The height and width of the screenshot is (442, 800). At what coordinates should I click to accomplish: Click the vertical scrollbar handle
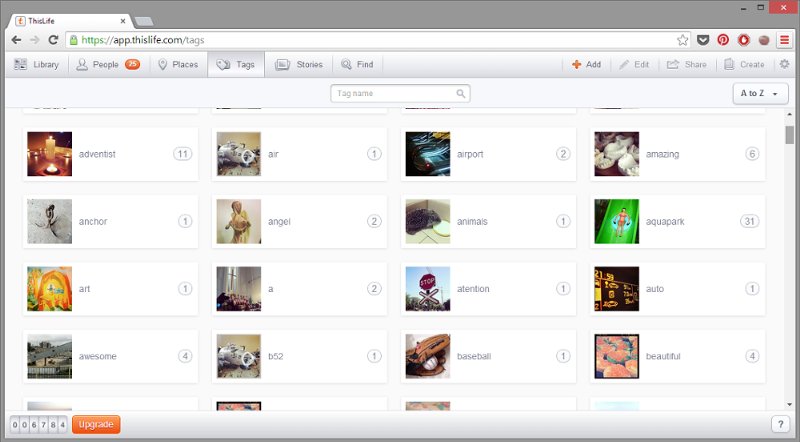click(789, 135)
